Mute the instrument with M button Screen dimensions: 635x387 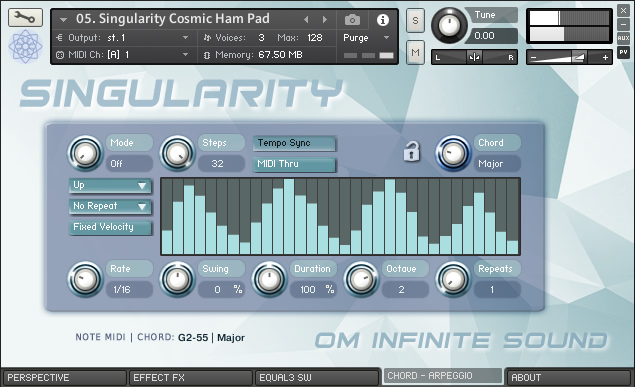pyautogui.click(x=415, y=52)
